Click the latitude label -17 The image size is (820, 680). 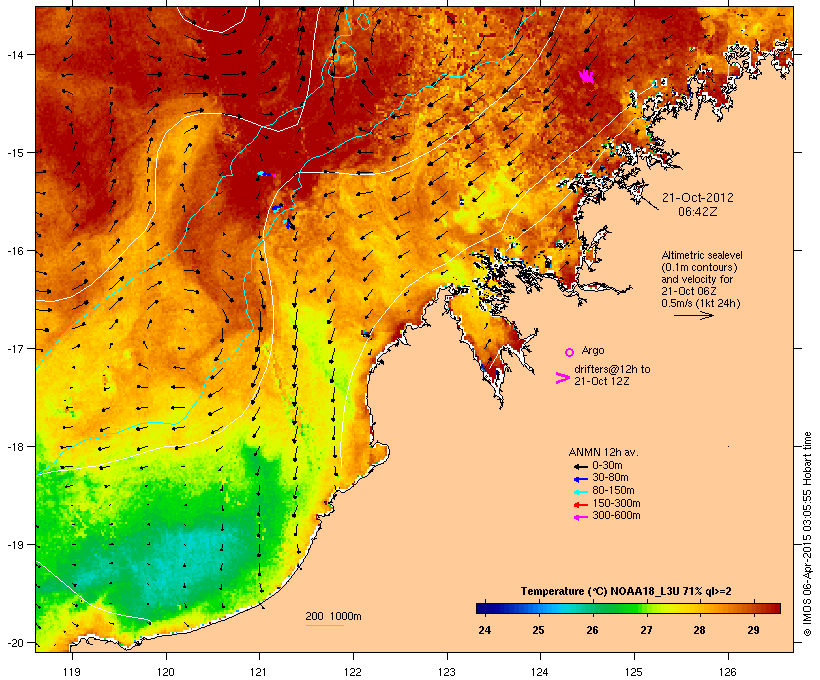click(15, 348)
